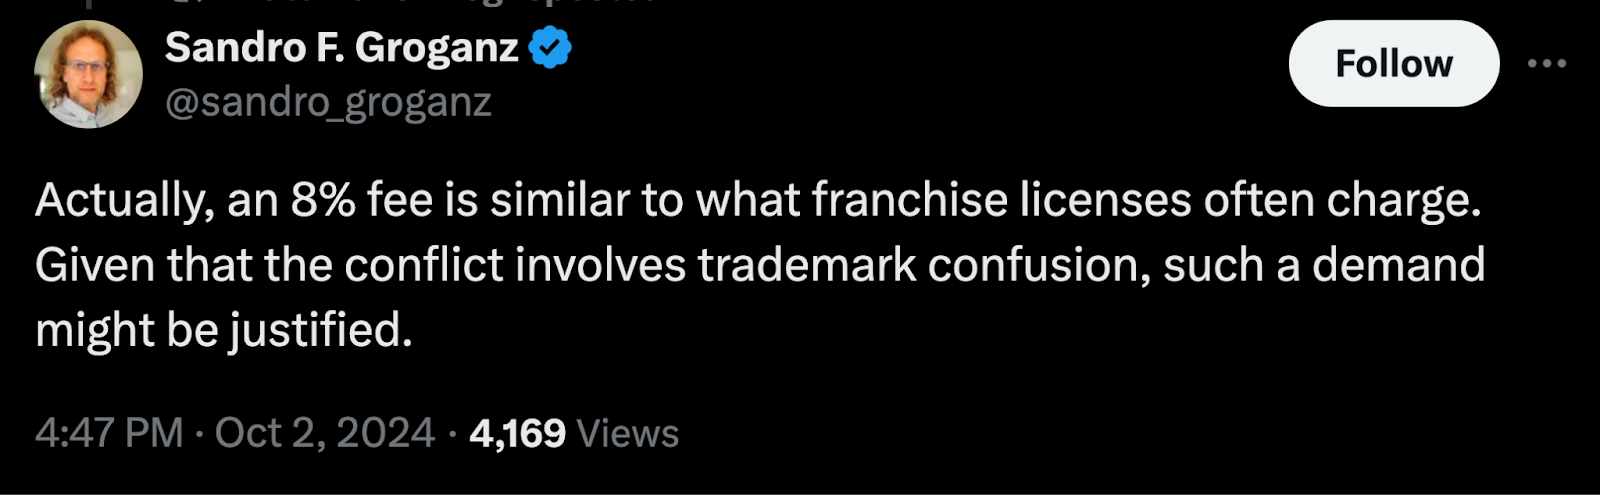Click the text "might be justified"
Viewport: 1600px width, 495px height.
222,330
